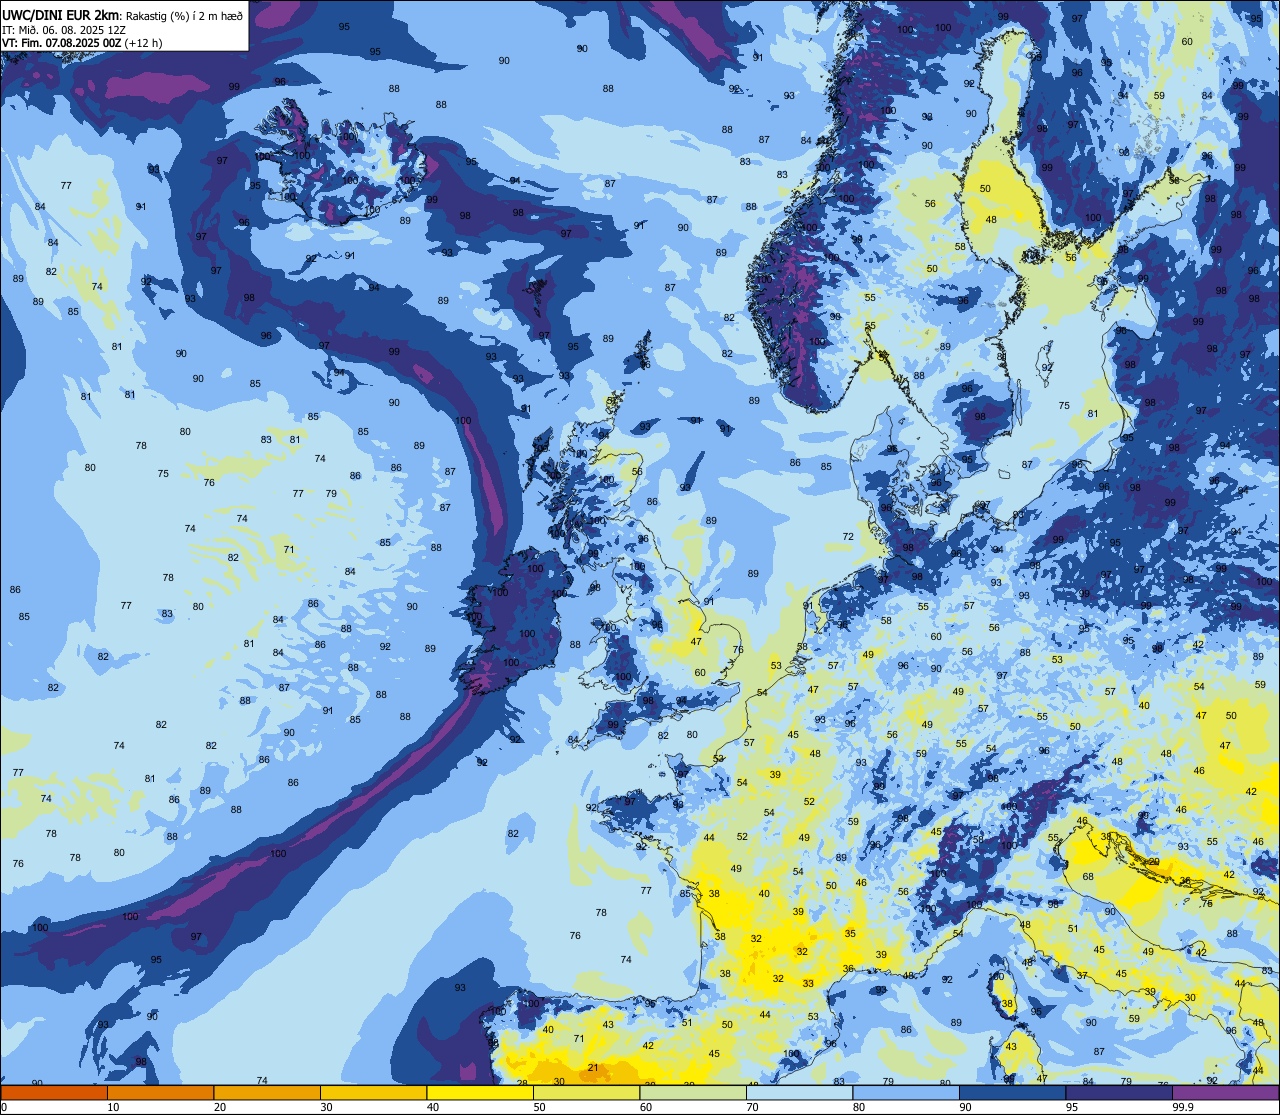Click the '99.9' legend scale label

[x=1183, y=1107]
